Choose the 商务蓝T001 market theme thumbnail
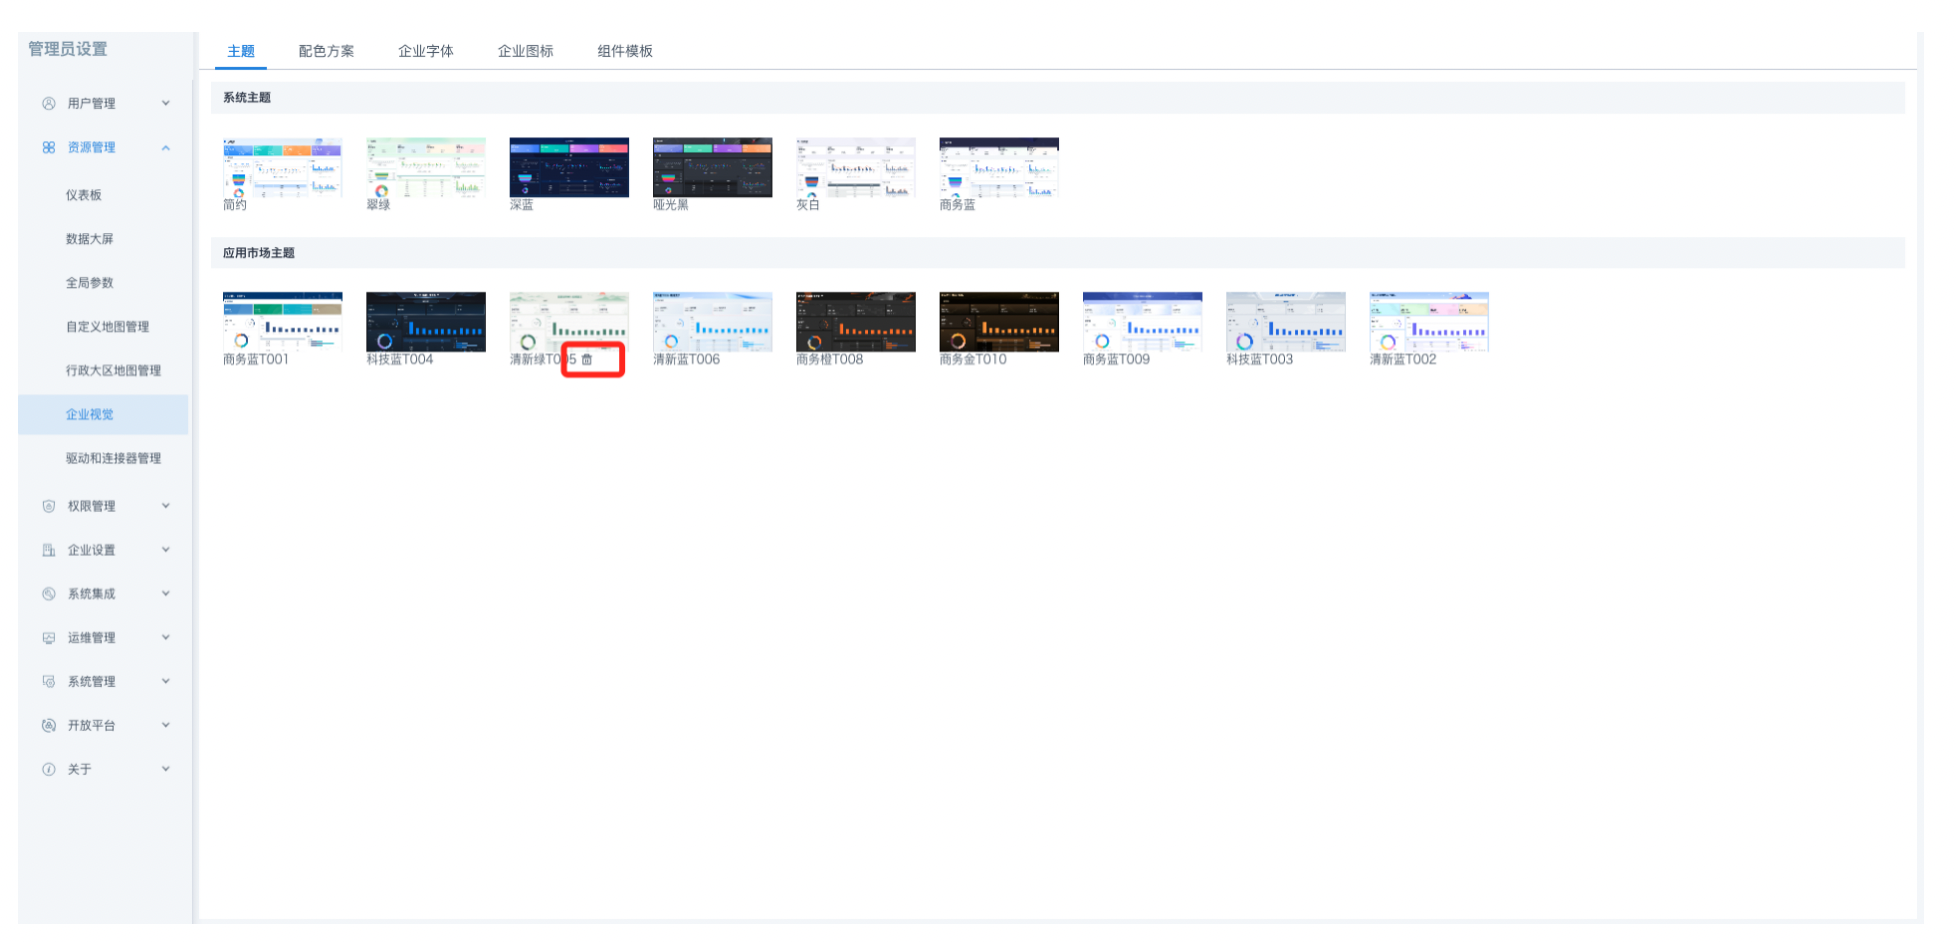1956x942 pixels. (282, 322)
